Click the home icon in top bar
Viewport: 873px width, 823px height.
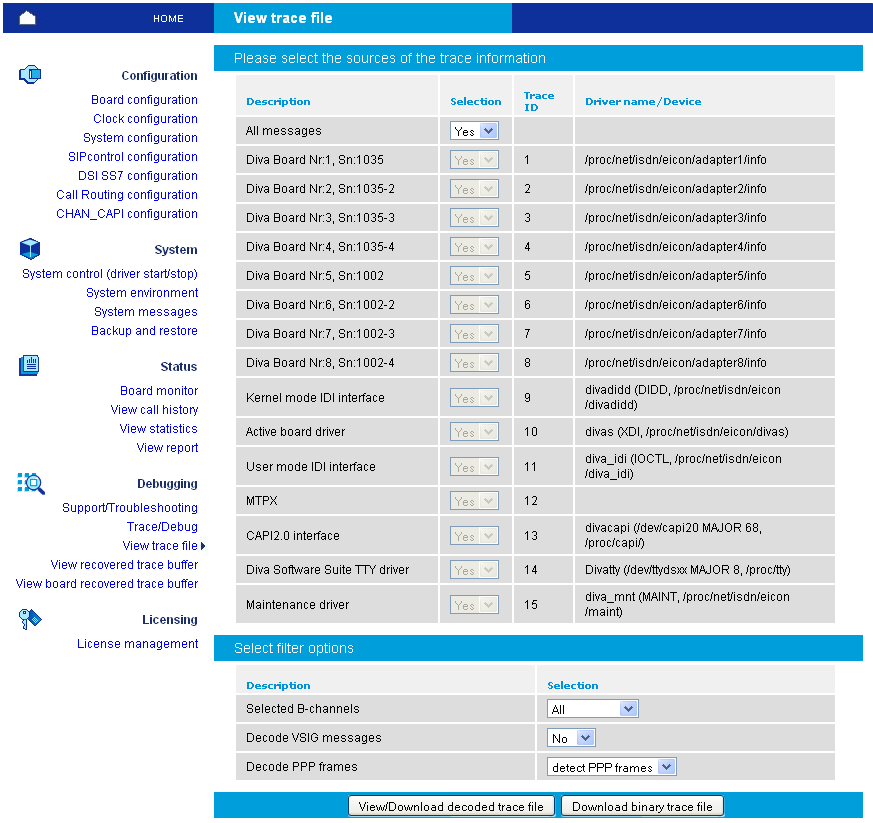coord(27,18)
